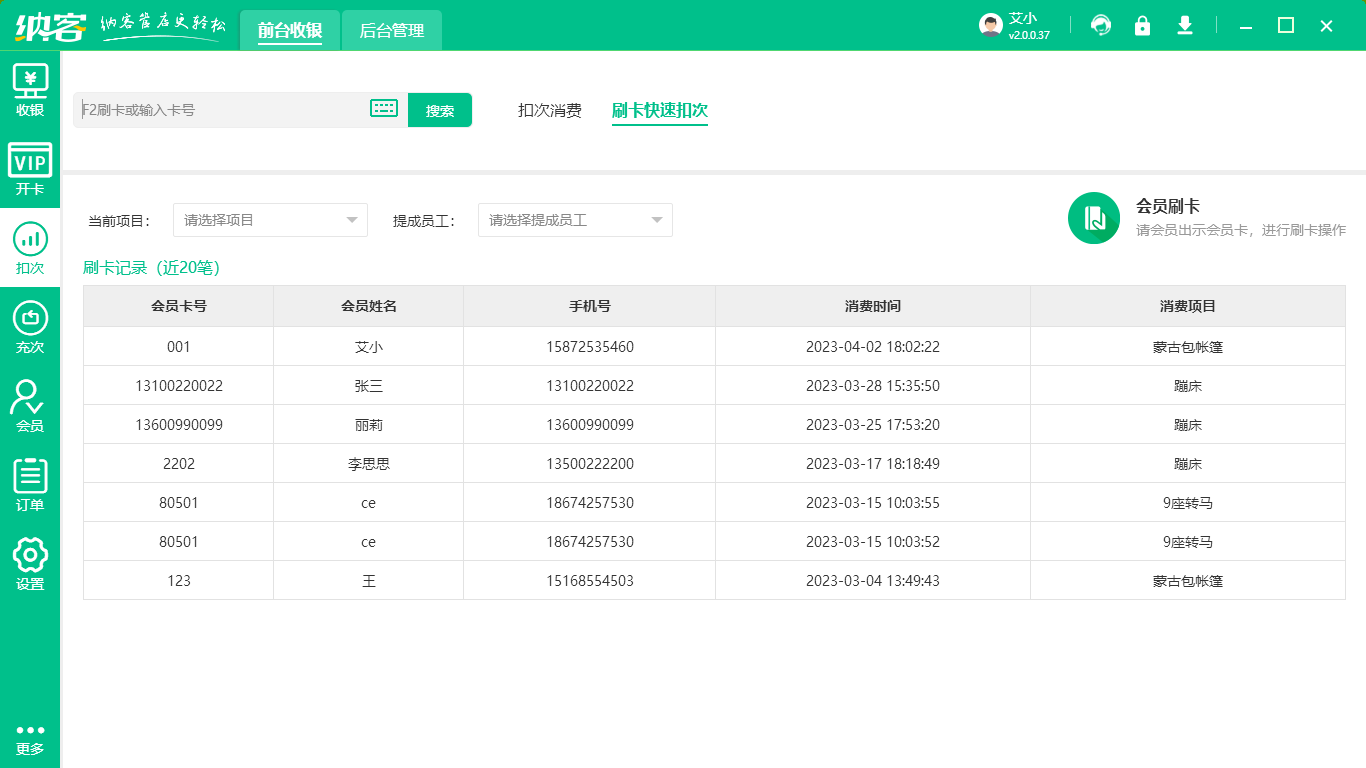This screenshot has width=1366, height=768.
Task: Click the on-screen keyboard icon in search box
Action: click(384, 109)
